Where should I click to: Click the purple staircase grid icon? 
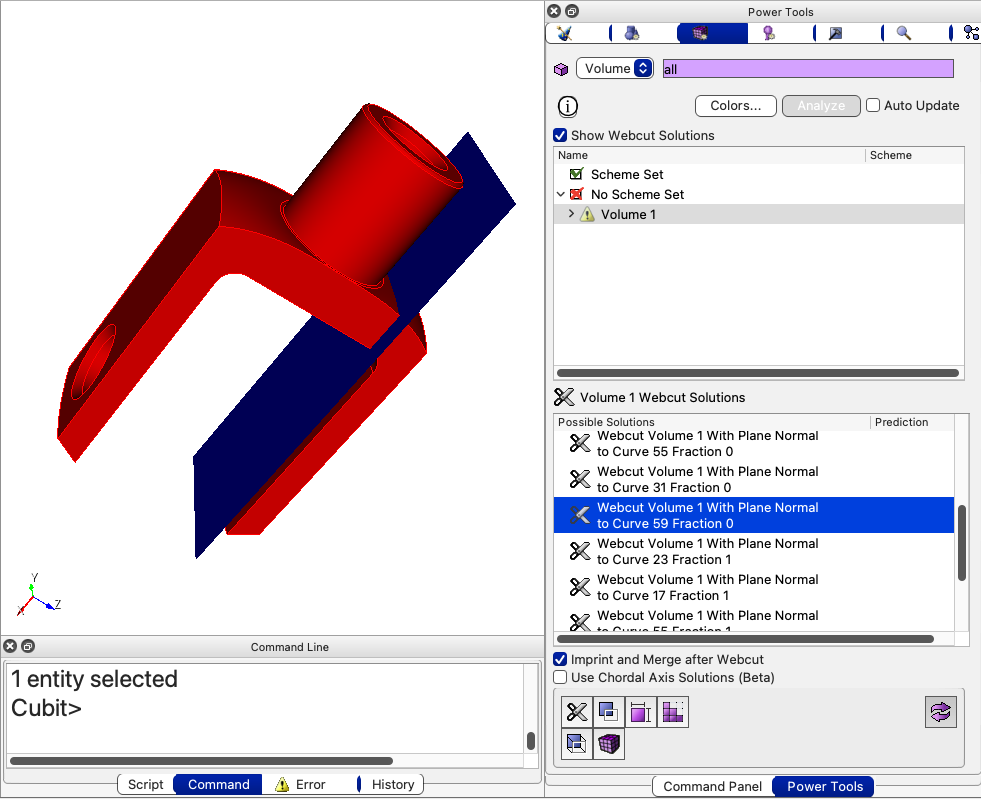[673, 712]
